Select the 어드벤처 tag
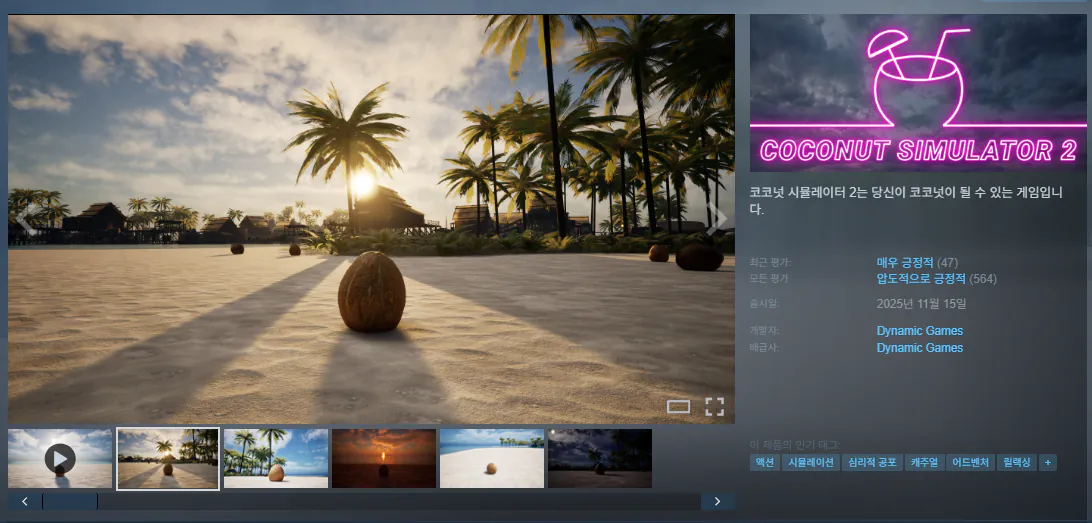This screenshot has width=1092, height=523. (970, 462)
